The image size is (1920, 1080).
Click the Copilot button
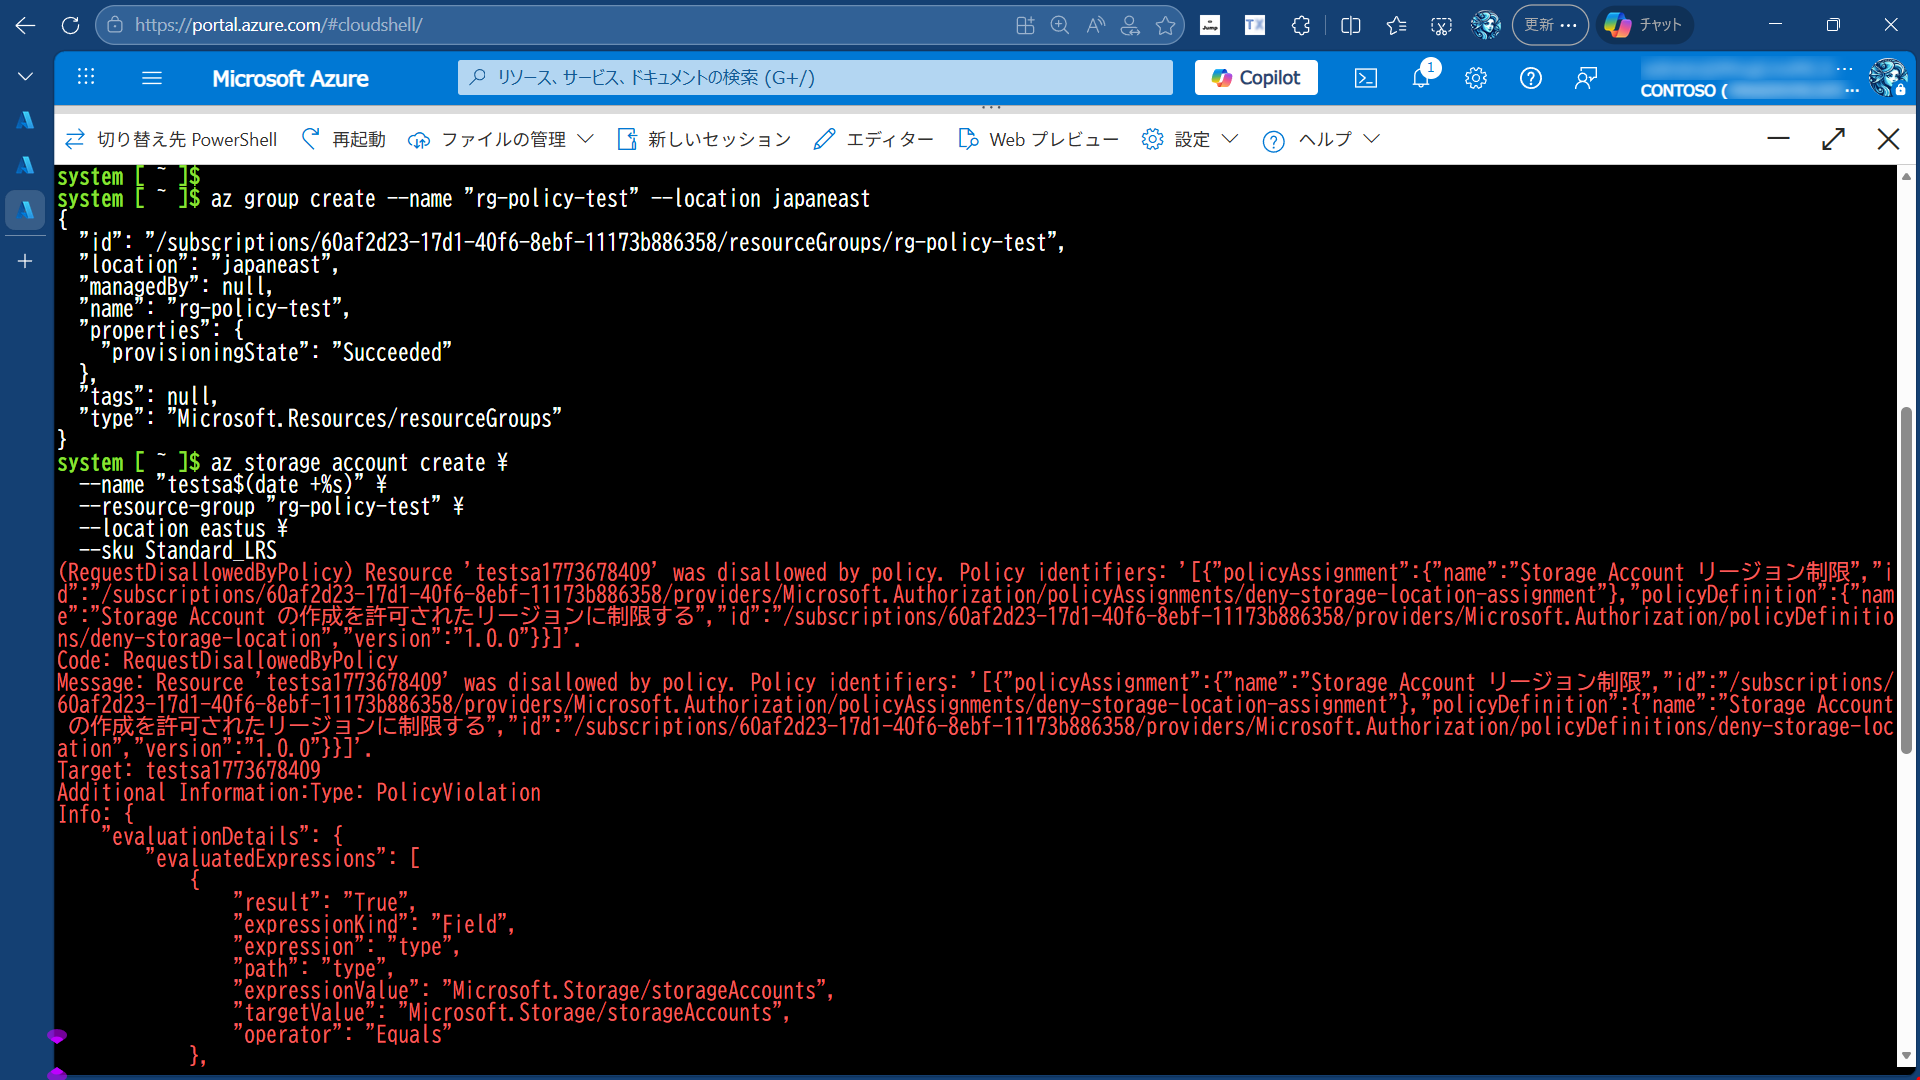tap(1256, 78)
